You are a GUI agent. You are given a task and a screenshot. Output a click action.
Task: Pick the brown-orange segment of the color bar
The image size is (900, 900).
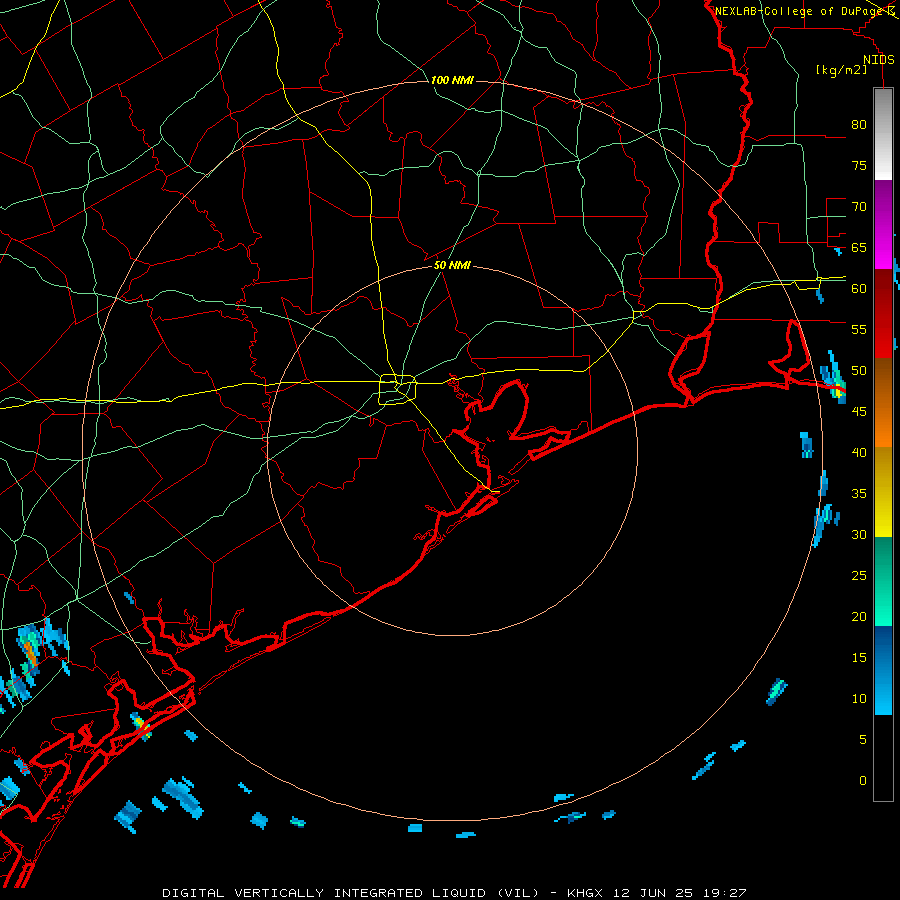[883, 402]
